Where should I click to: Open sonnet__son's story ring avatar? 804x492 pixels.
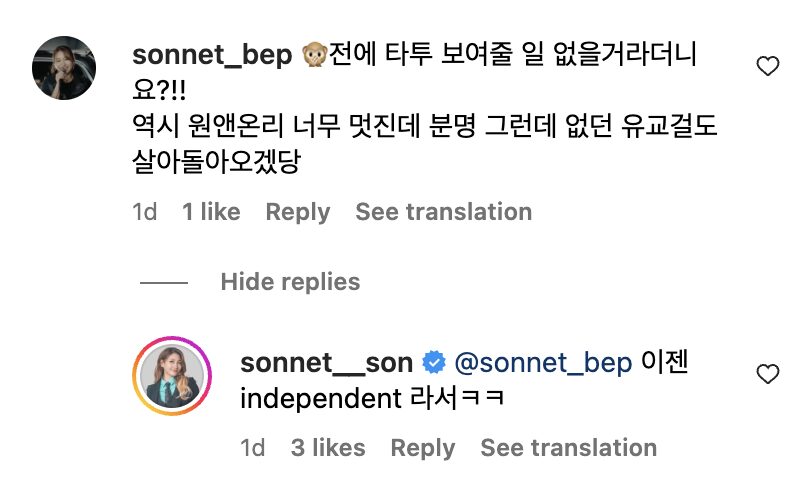[171, 374]
